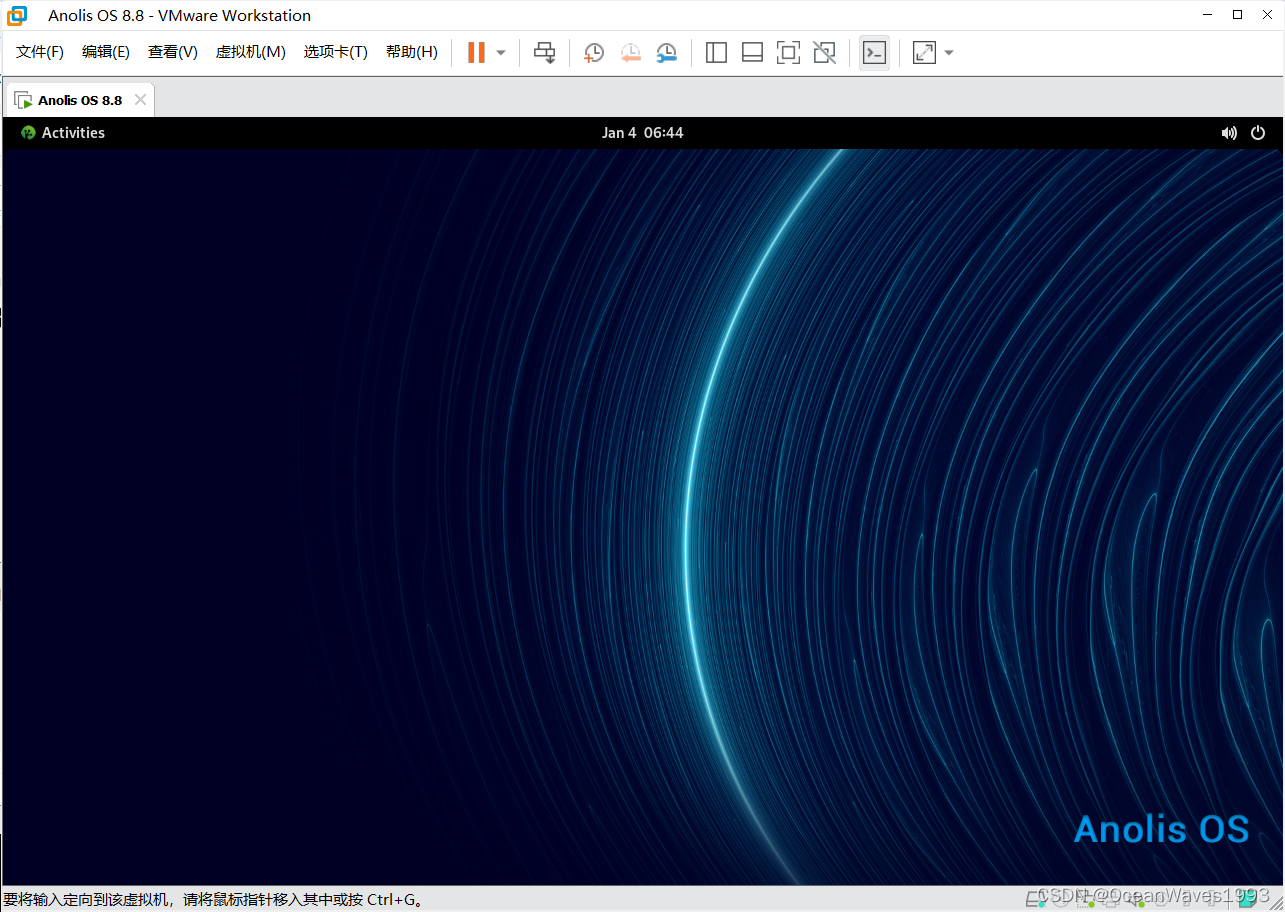Open the 选项卡(T) menu

point(336,52)
